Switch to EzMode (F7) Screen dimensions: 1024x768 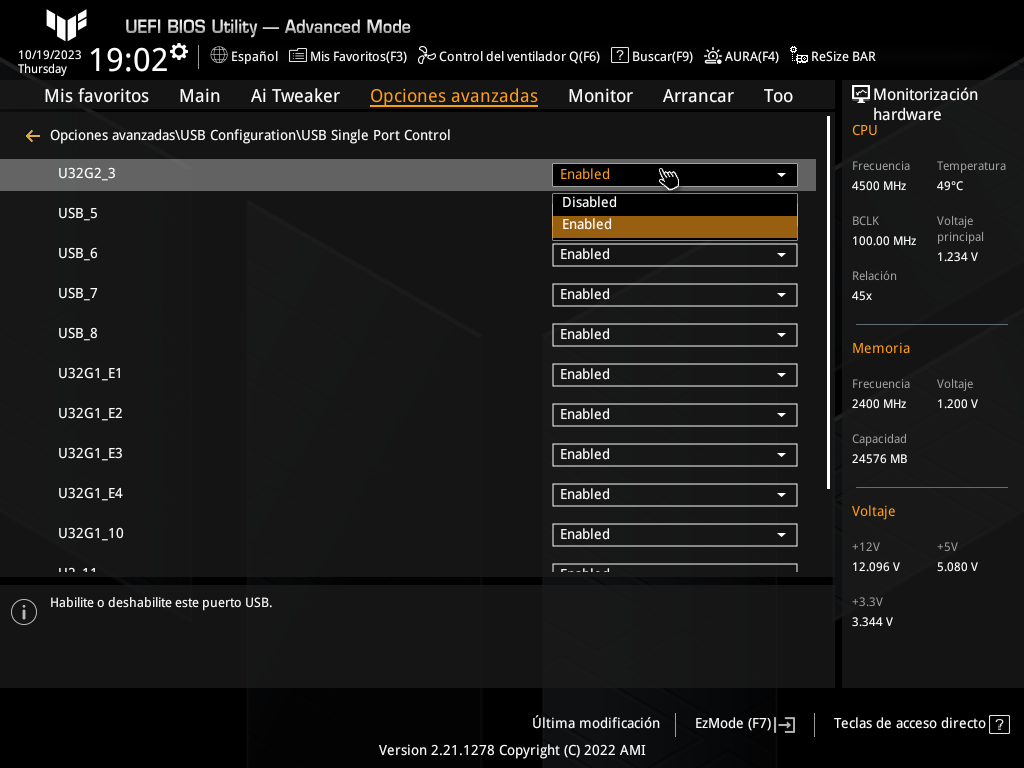[744, 724]
